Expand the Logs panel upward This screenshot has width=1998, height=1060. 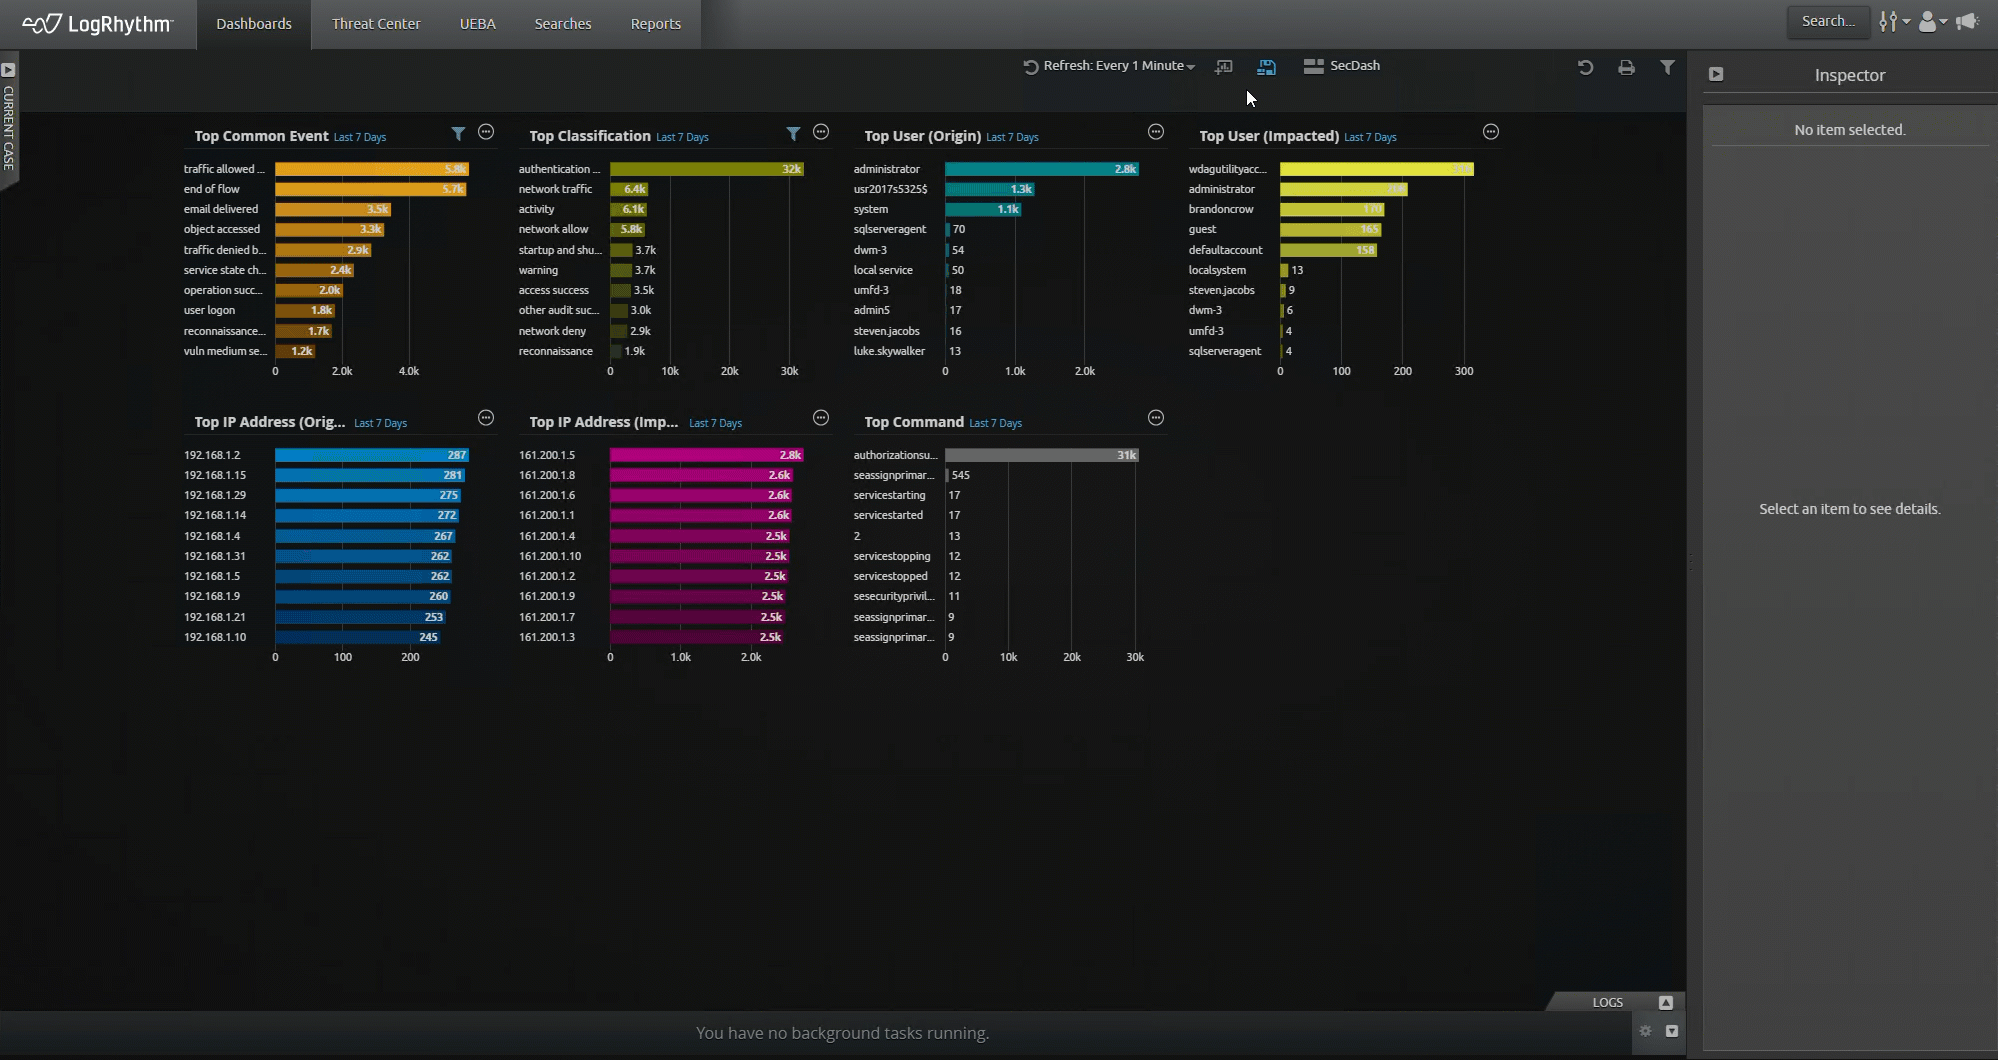1665,1002
